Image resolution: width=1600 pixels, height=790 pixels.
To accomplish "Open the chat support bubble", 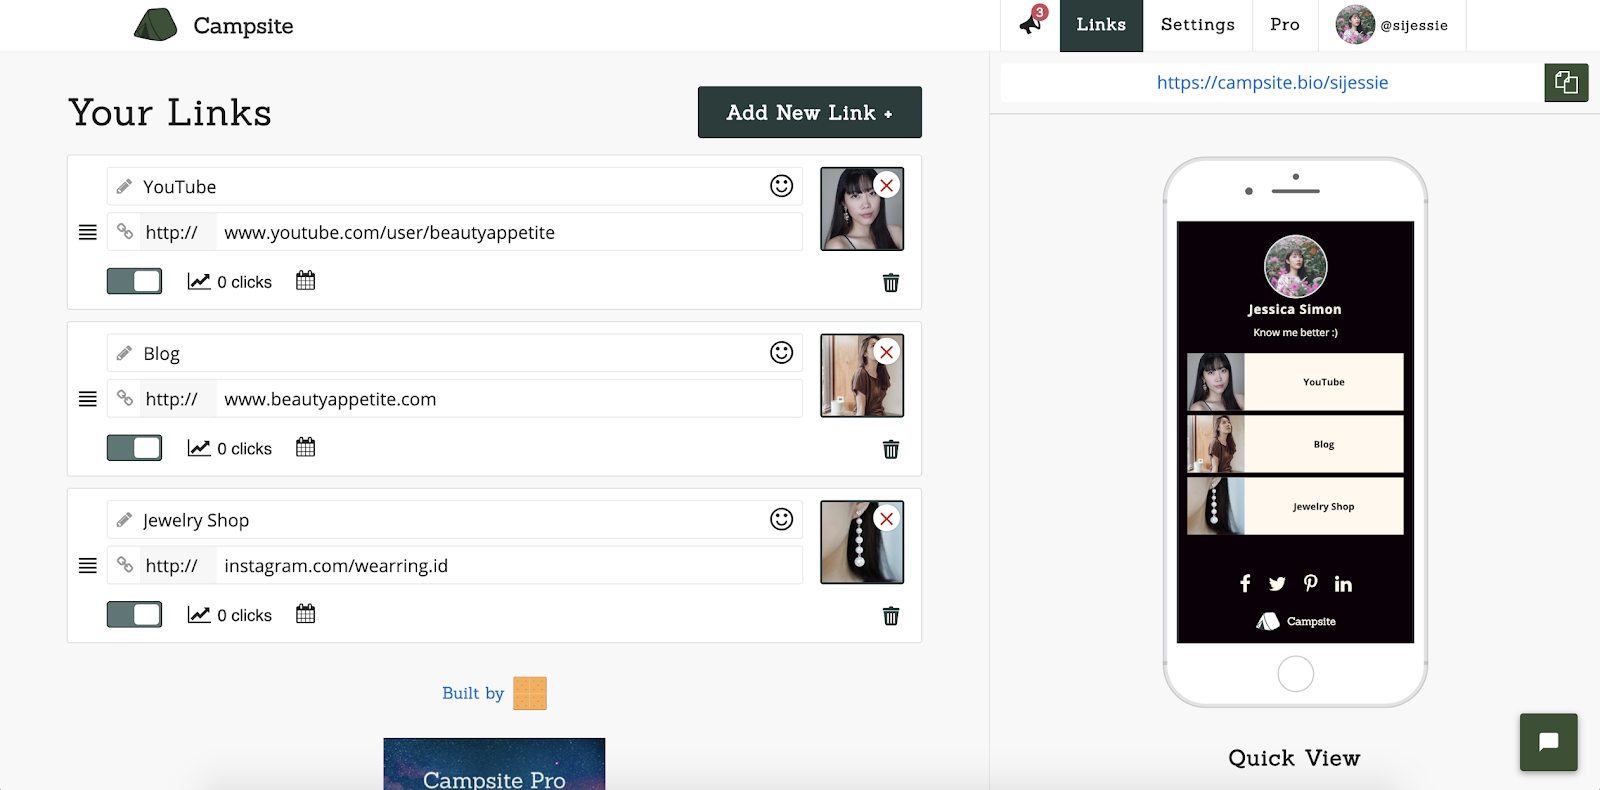I will (1549, 742).
